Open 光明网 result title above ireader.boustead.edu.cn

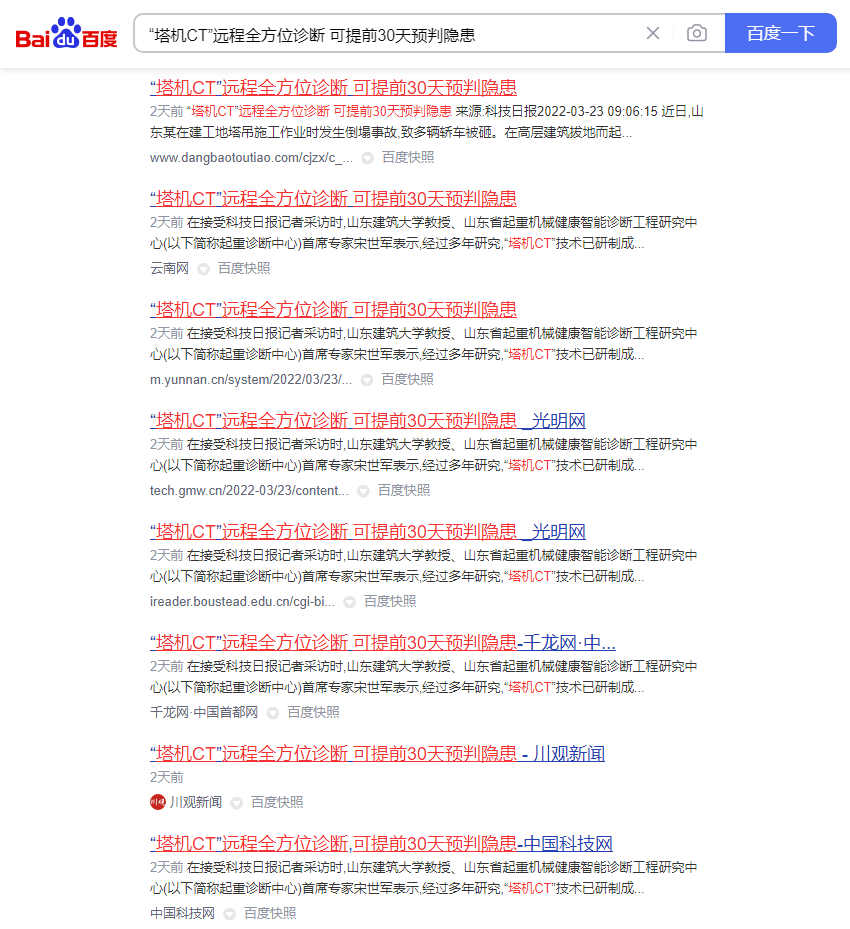tap(368, 531)
